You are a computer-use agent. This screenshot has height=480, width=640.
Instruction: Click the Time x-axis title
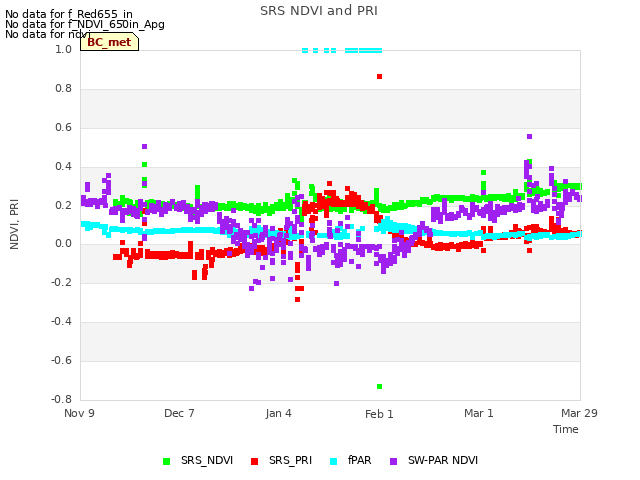566,429
